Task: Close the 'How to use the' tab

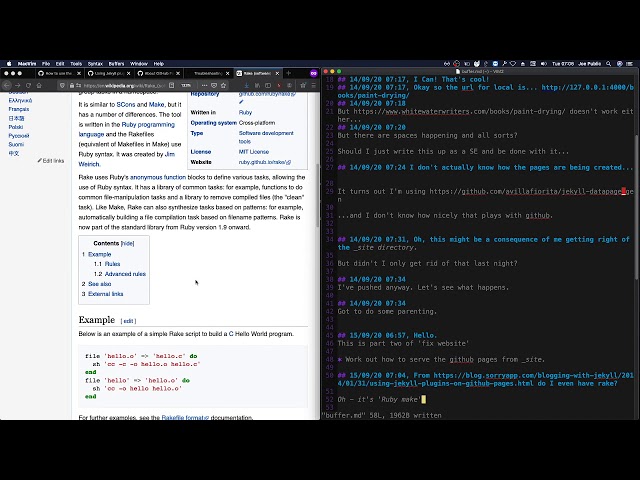Action: (79, 73)
